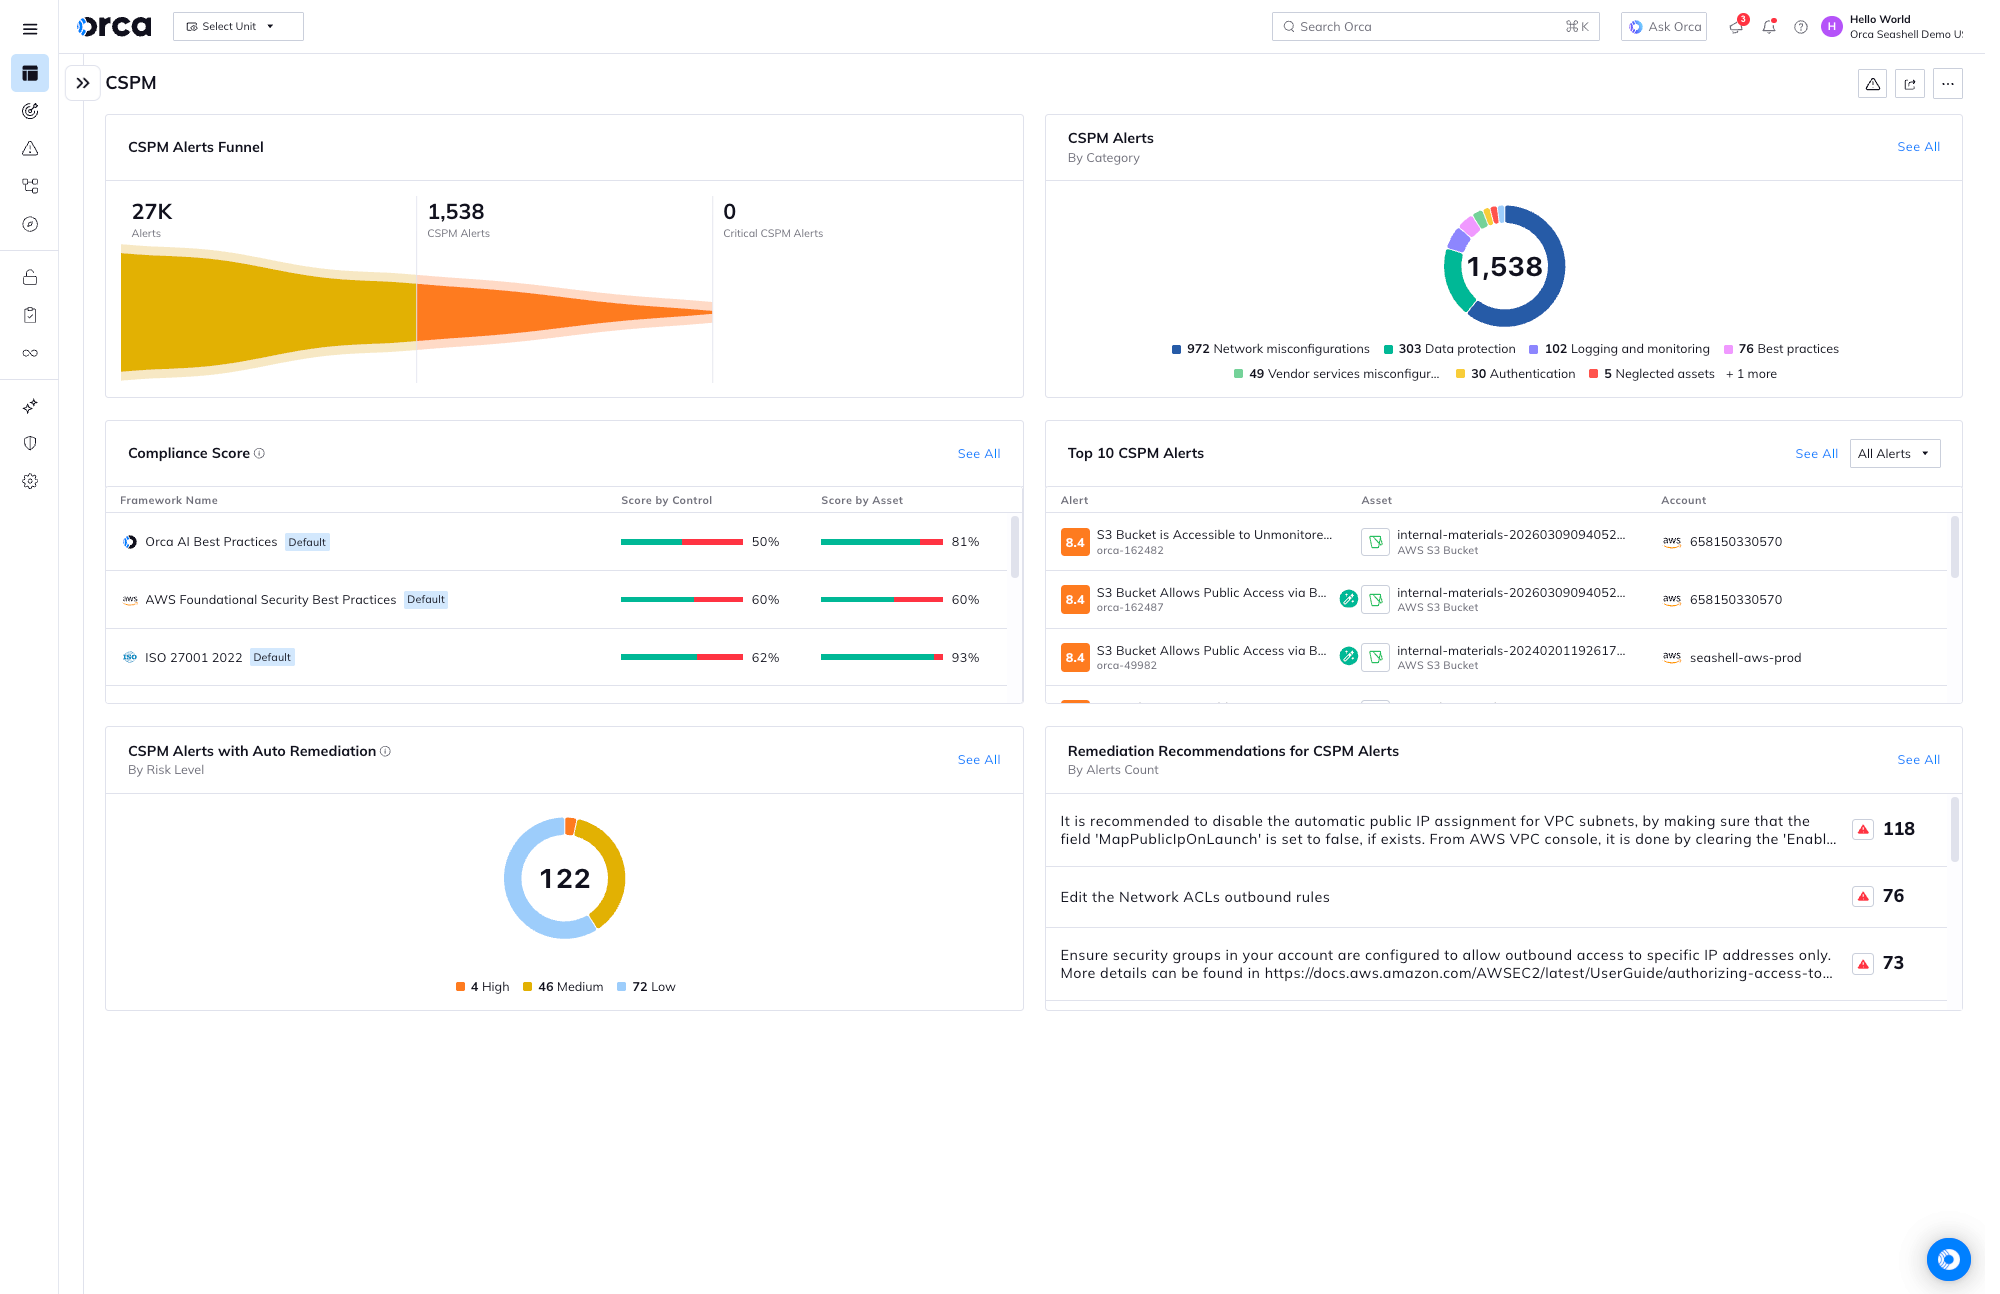2000x1294 pixels.
Task: Click the floating blue chat bubble
Action: (1948, 1259)
